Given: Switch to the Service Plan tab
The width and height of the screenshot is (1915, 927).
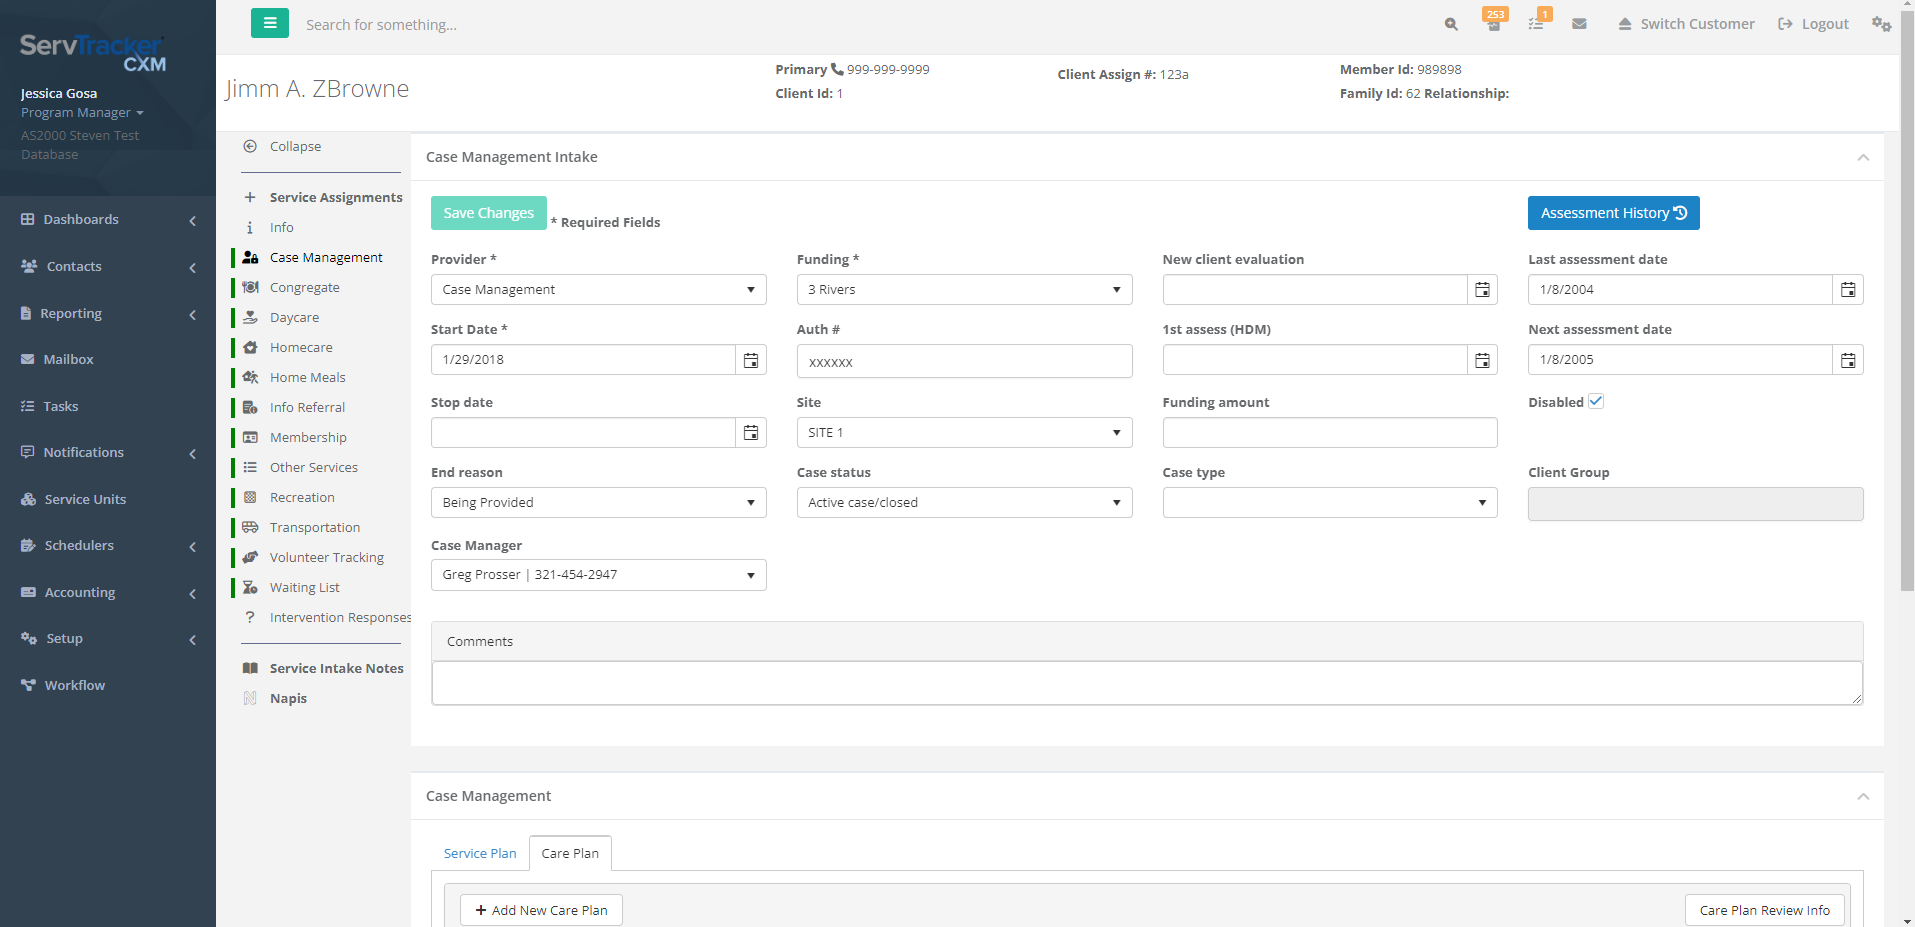Looking at the screenshot, I should pyautogui.click(x=480, y=853).
